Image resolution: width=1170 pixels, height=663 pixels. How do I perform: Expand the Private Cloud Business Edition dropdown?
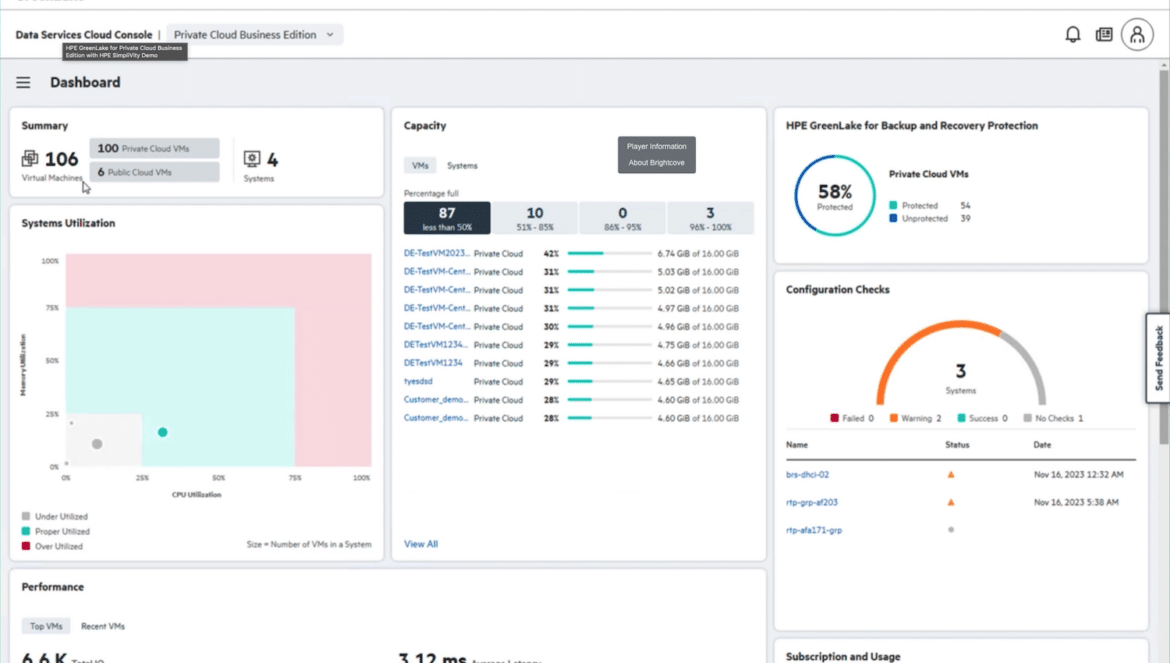254,35
